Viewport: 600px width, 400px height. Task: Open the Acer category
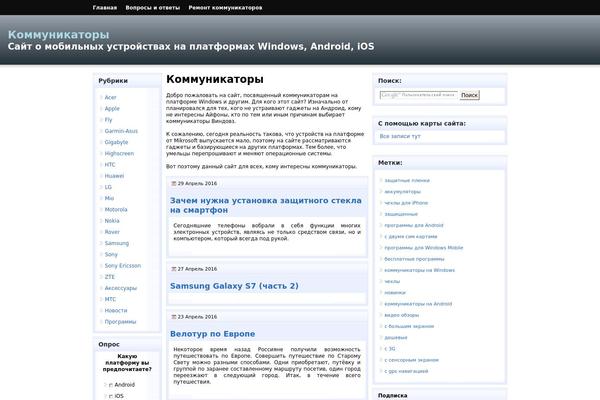pyautogui.click(x=111, y=98)
